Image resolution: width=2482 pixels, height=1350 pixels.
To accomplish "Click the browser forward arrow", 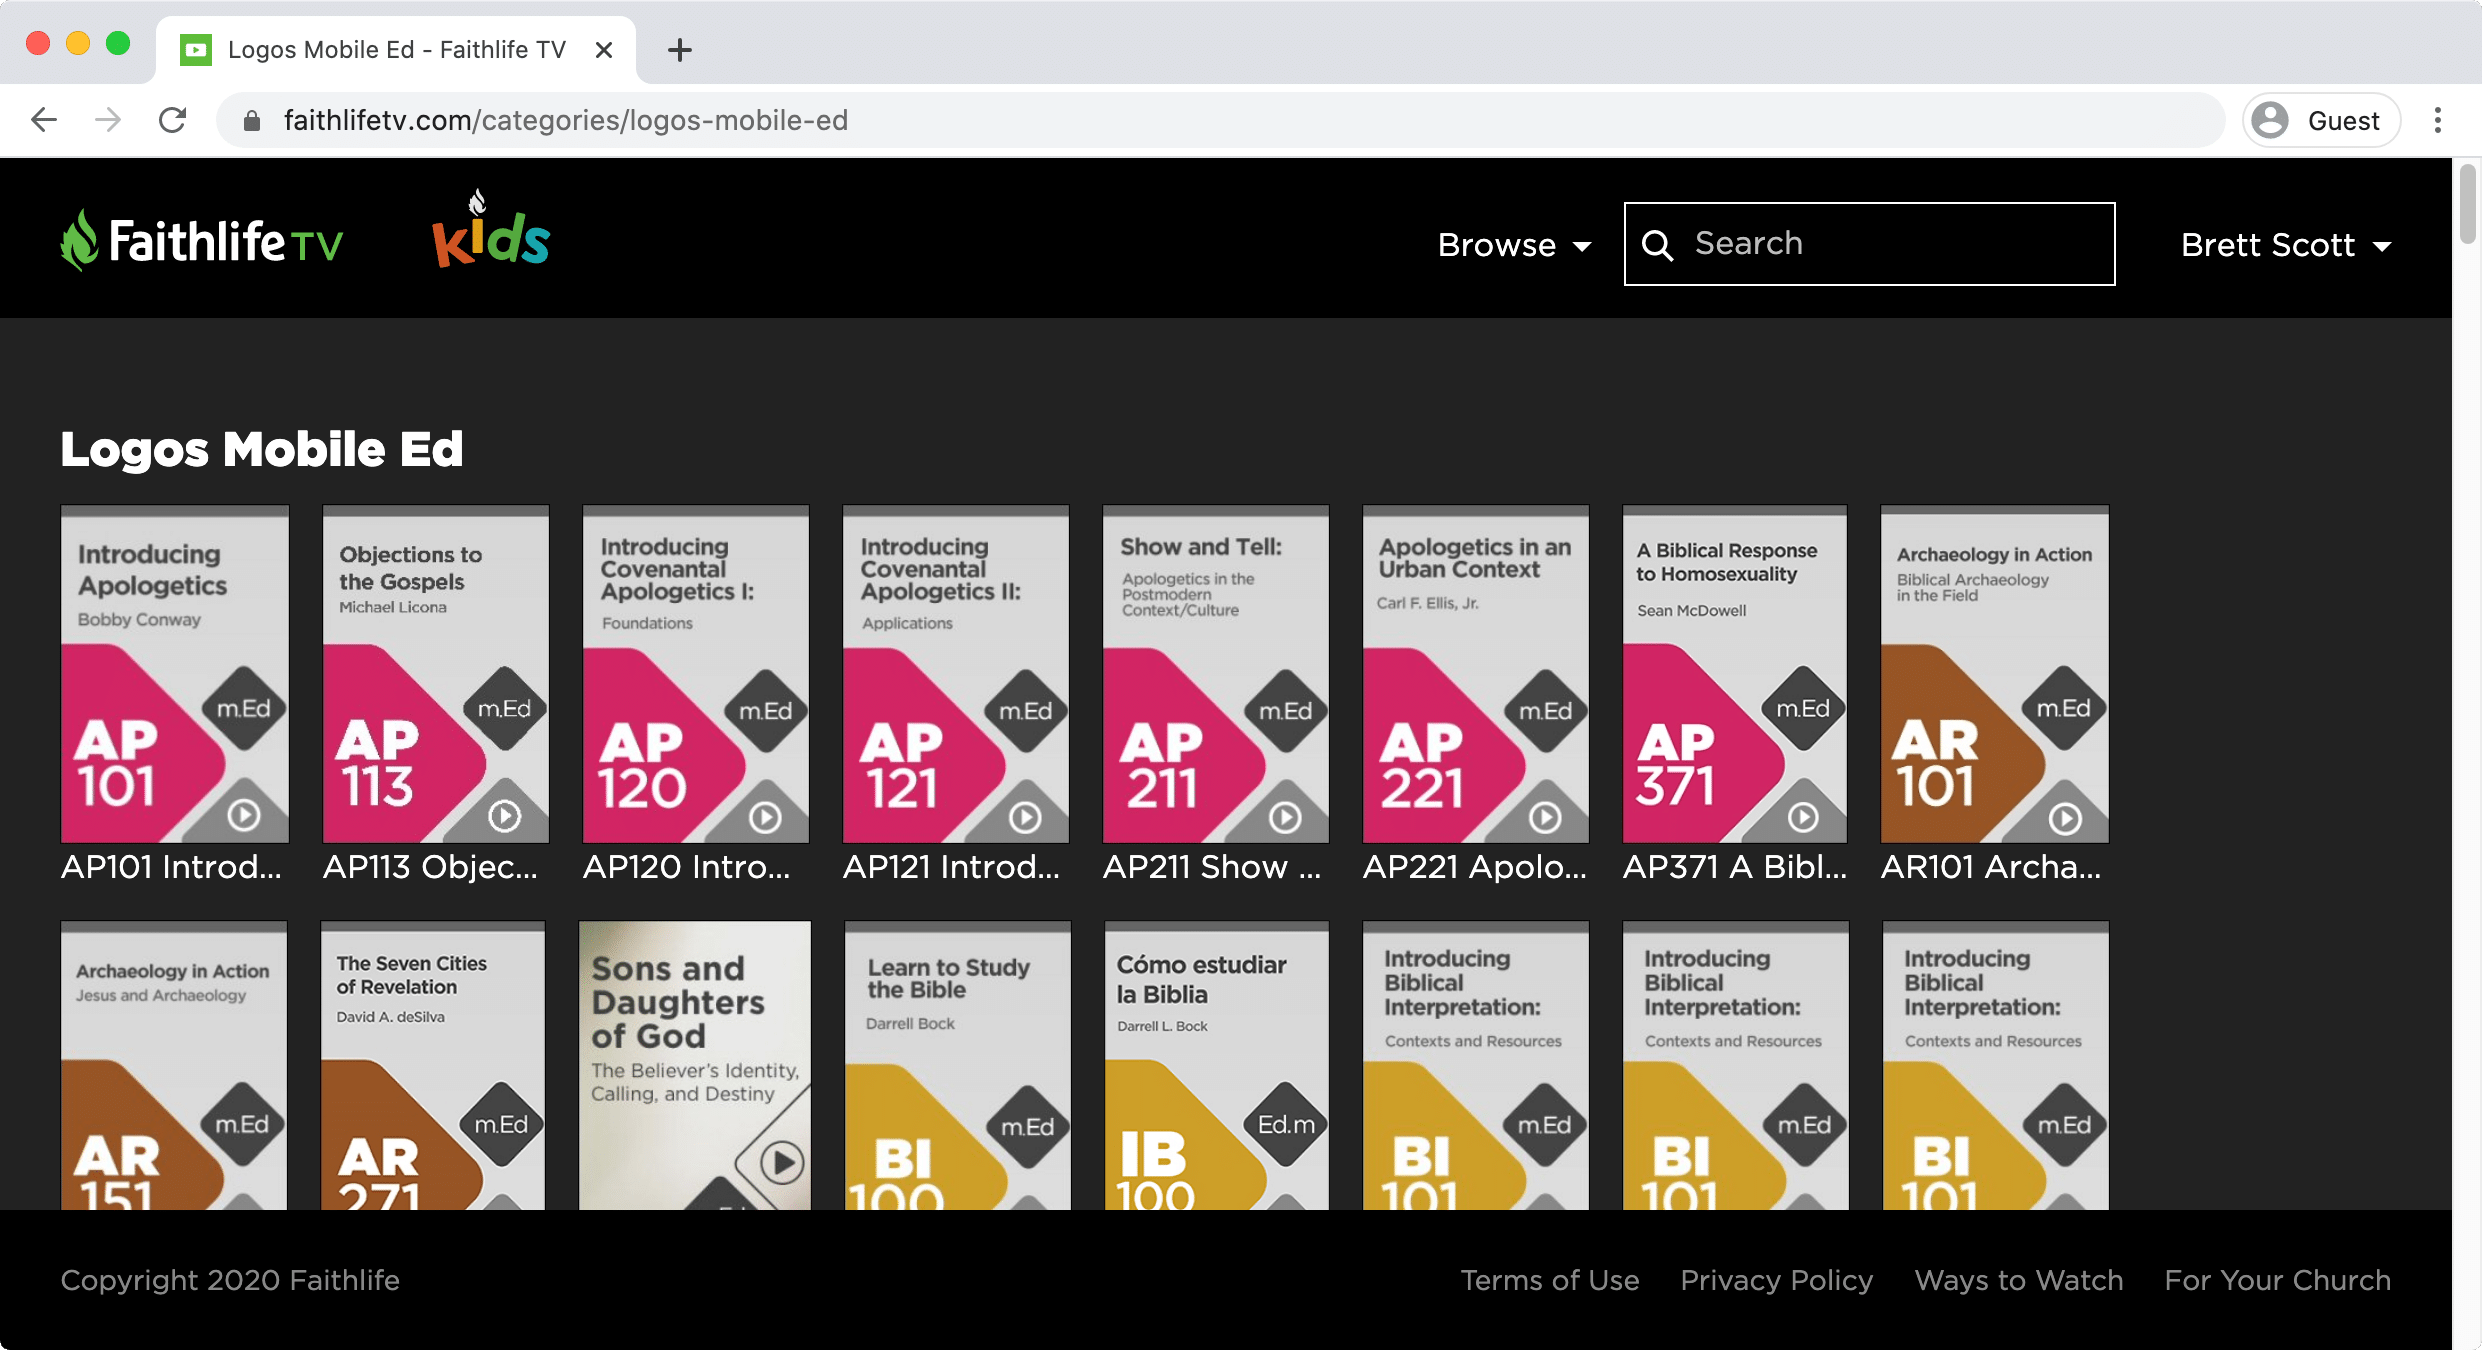I will point(108,120).
